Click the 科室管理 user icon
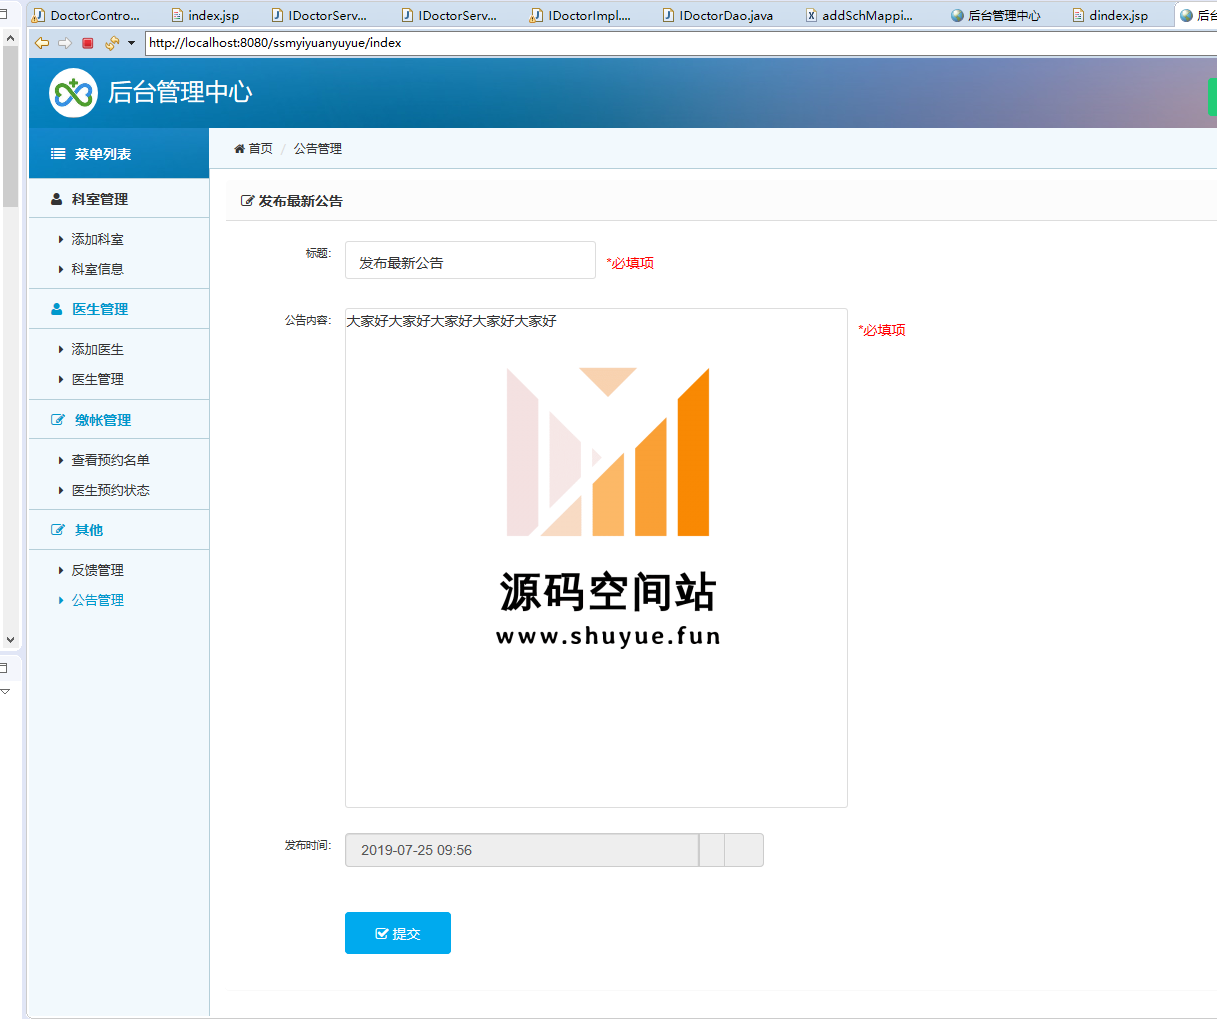 tap(57, 199)
